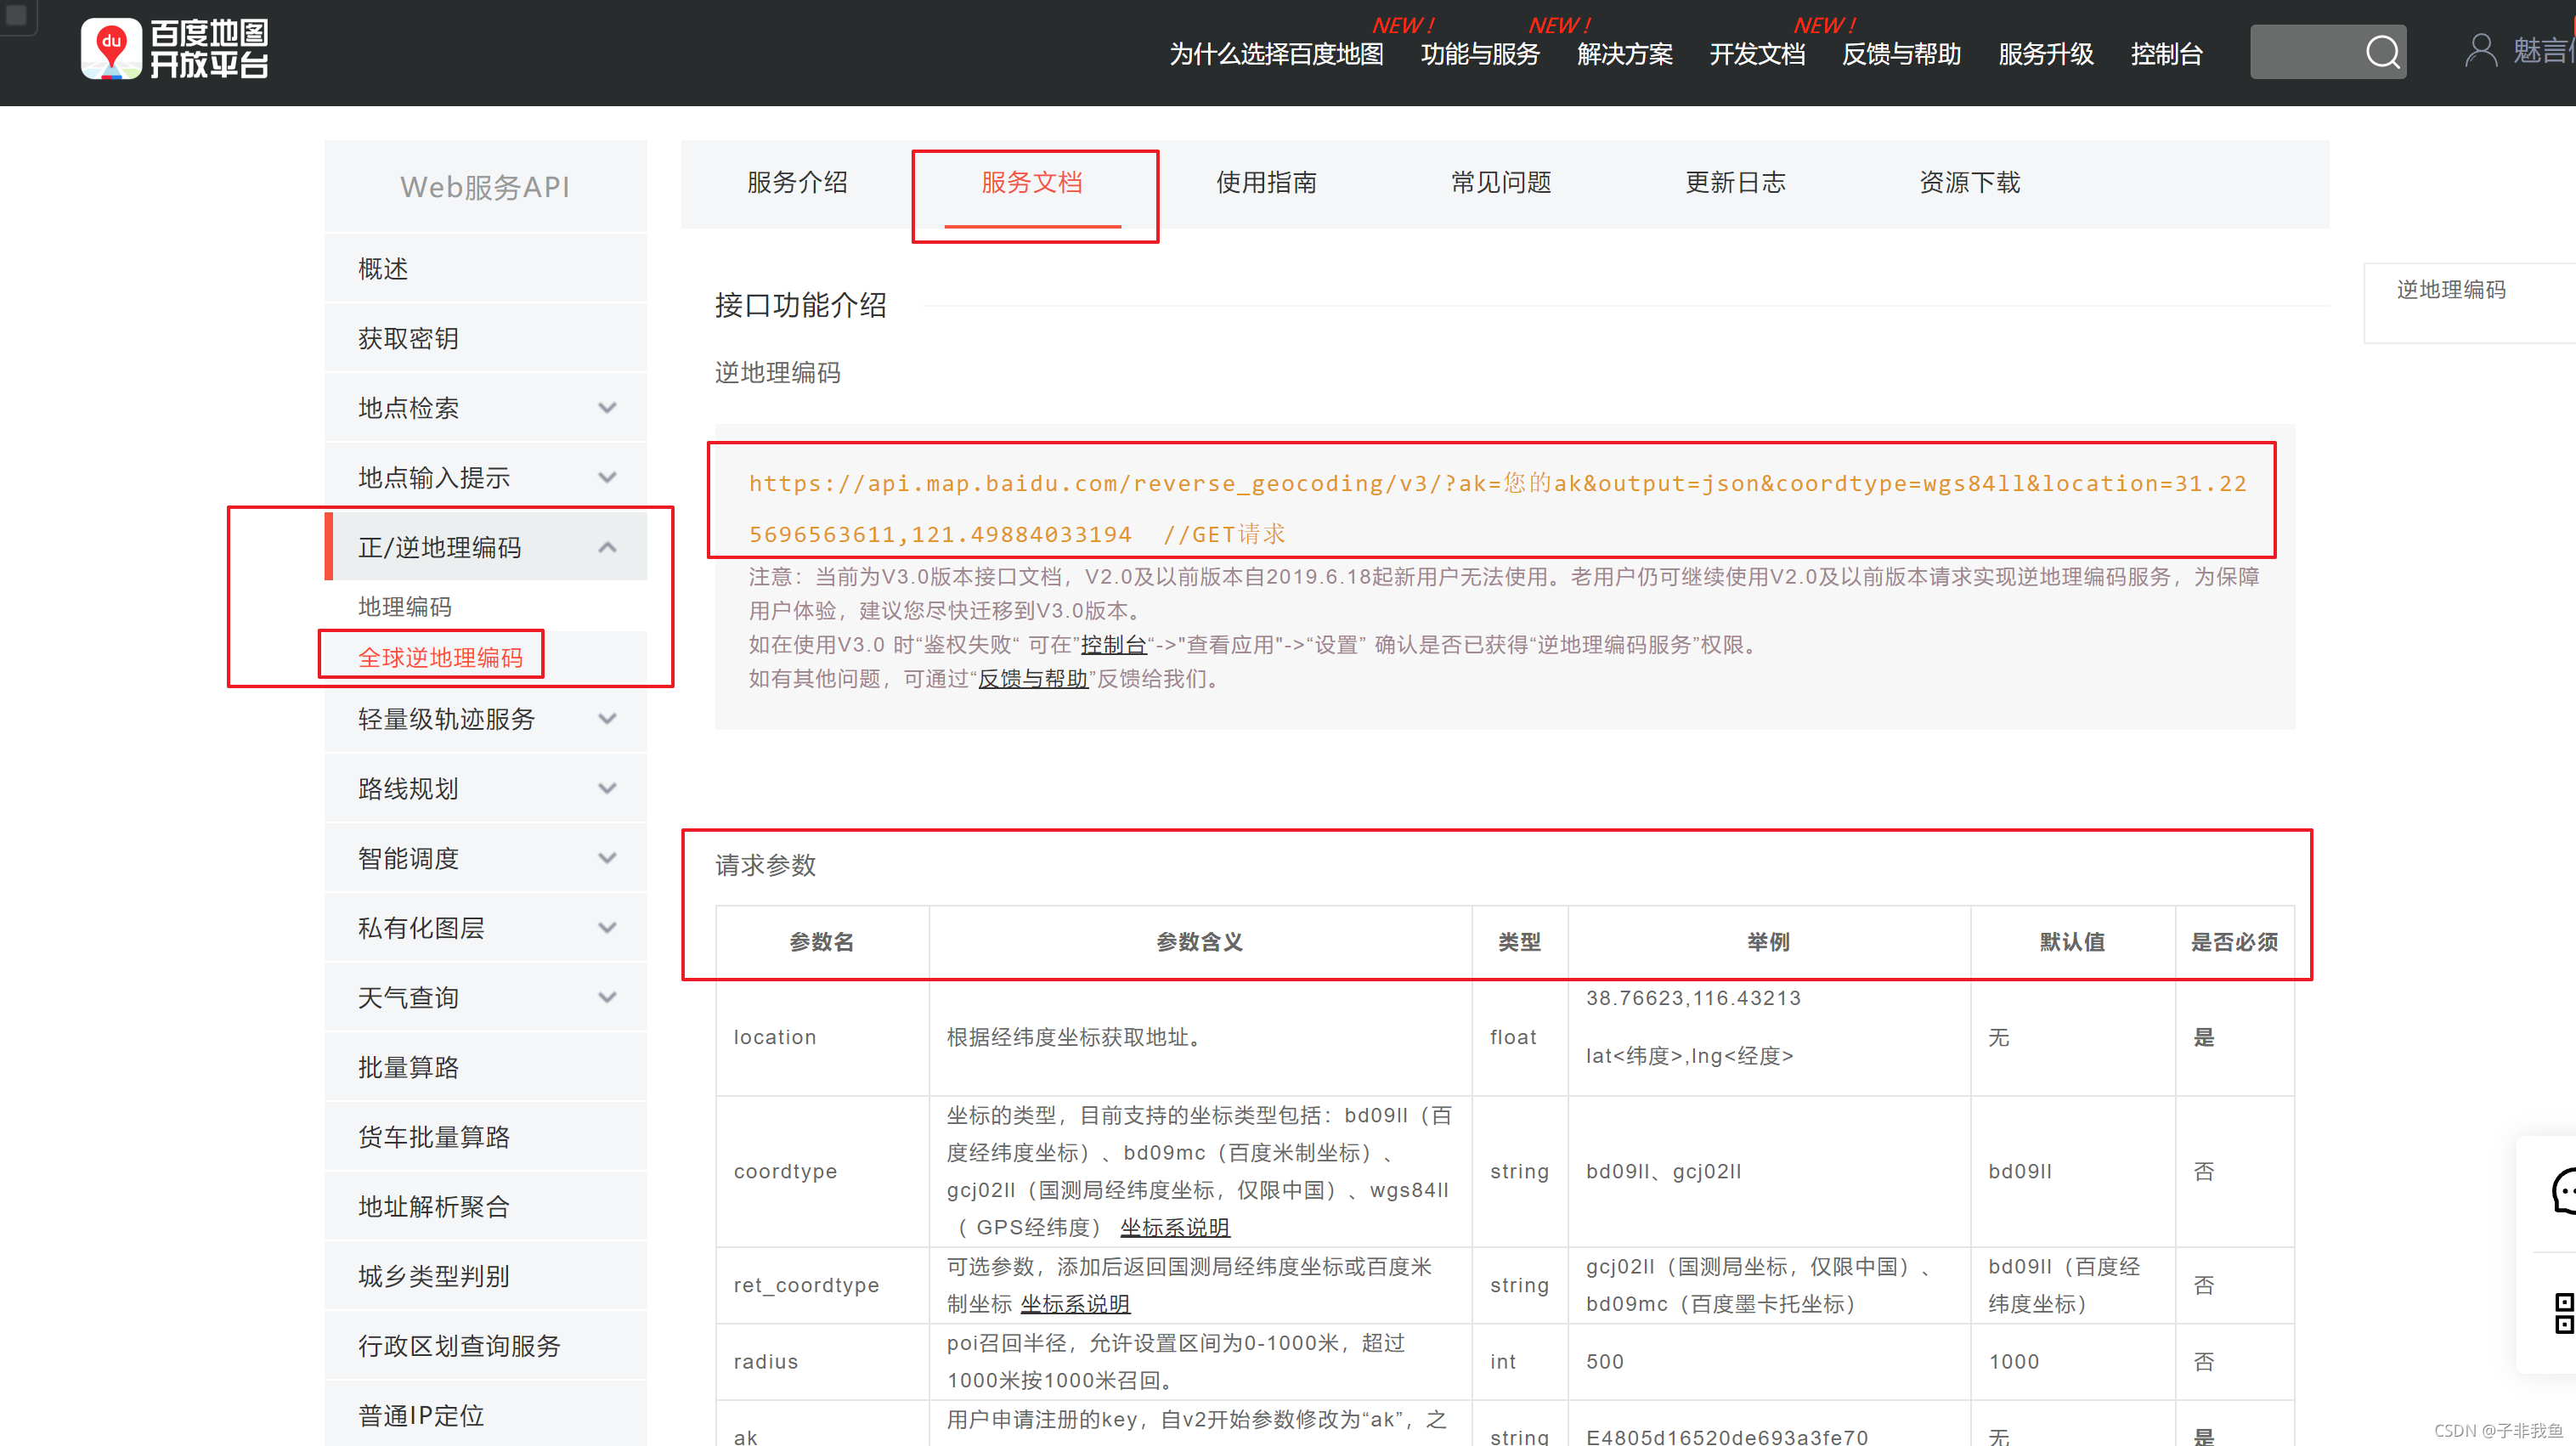The image size is (2576, 1446).
Task: Click the 接口功能介绍 heading
Action: [801, 305]
